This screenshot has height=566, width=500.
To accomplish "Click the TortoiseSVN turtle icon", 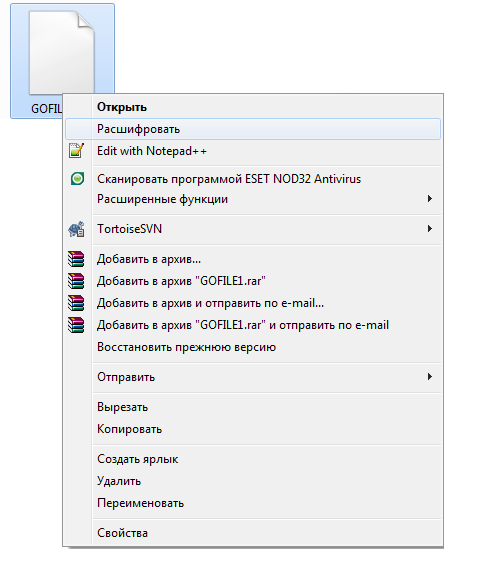I will (76, 229).
